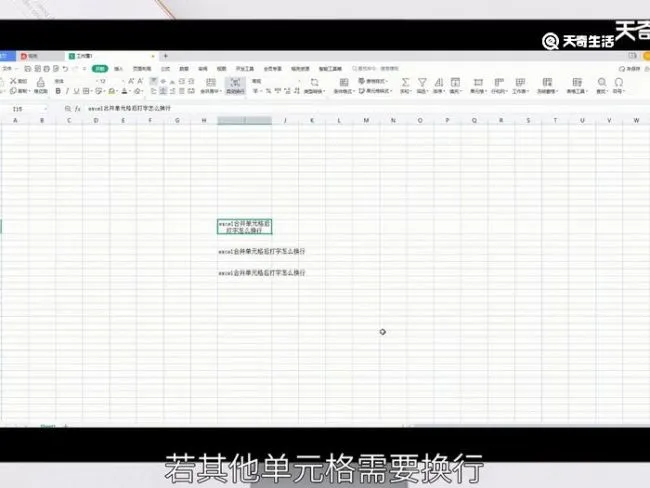Apply Underline formatting

(x=76, y=91)
